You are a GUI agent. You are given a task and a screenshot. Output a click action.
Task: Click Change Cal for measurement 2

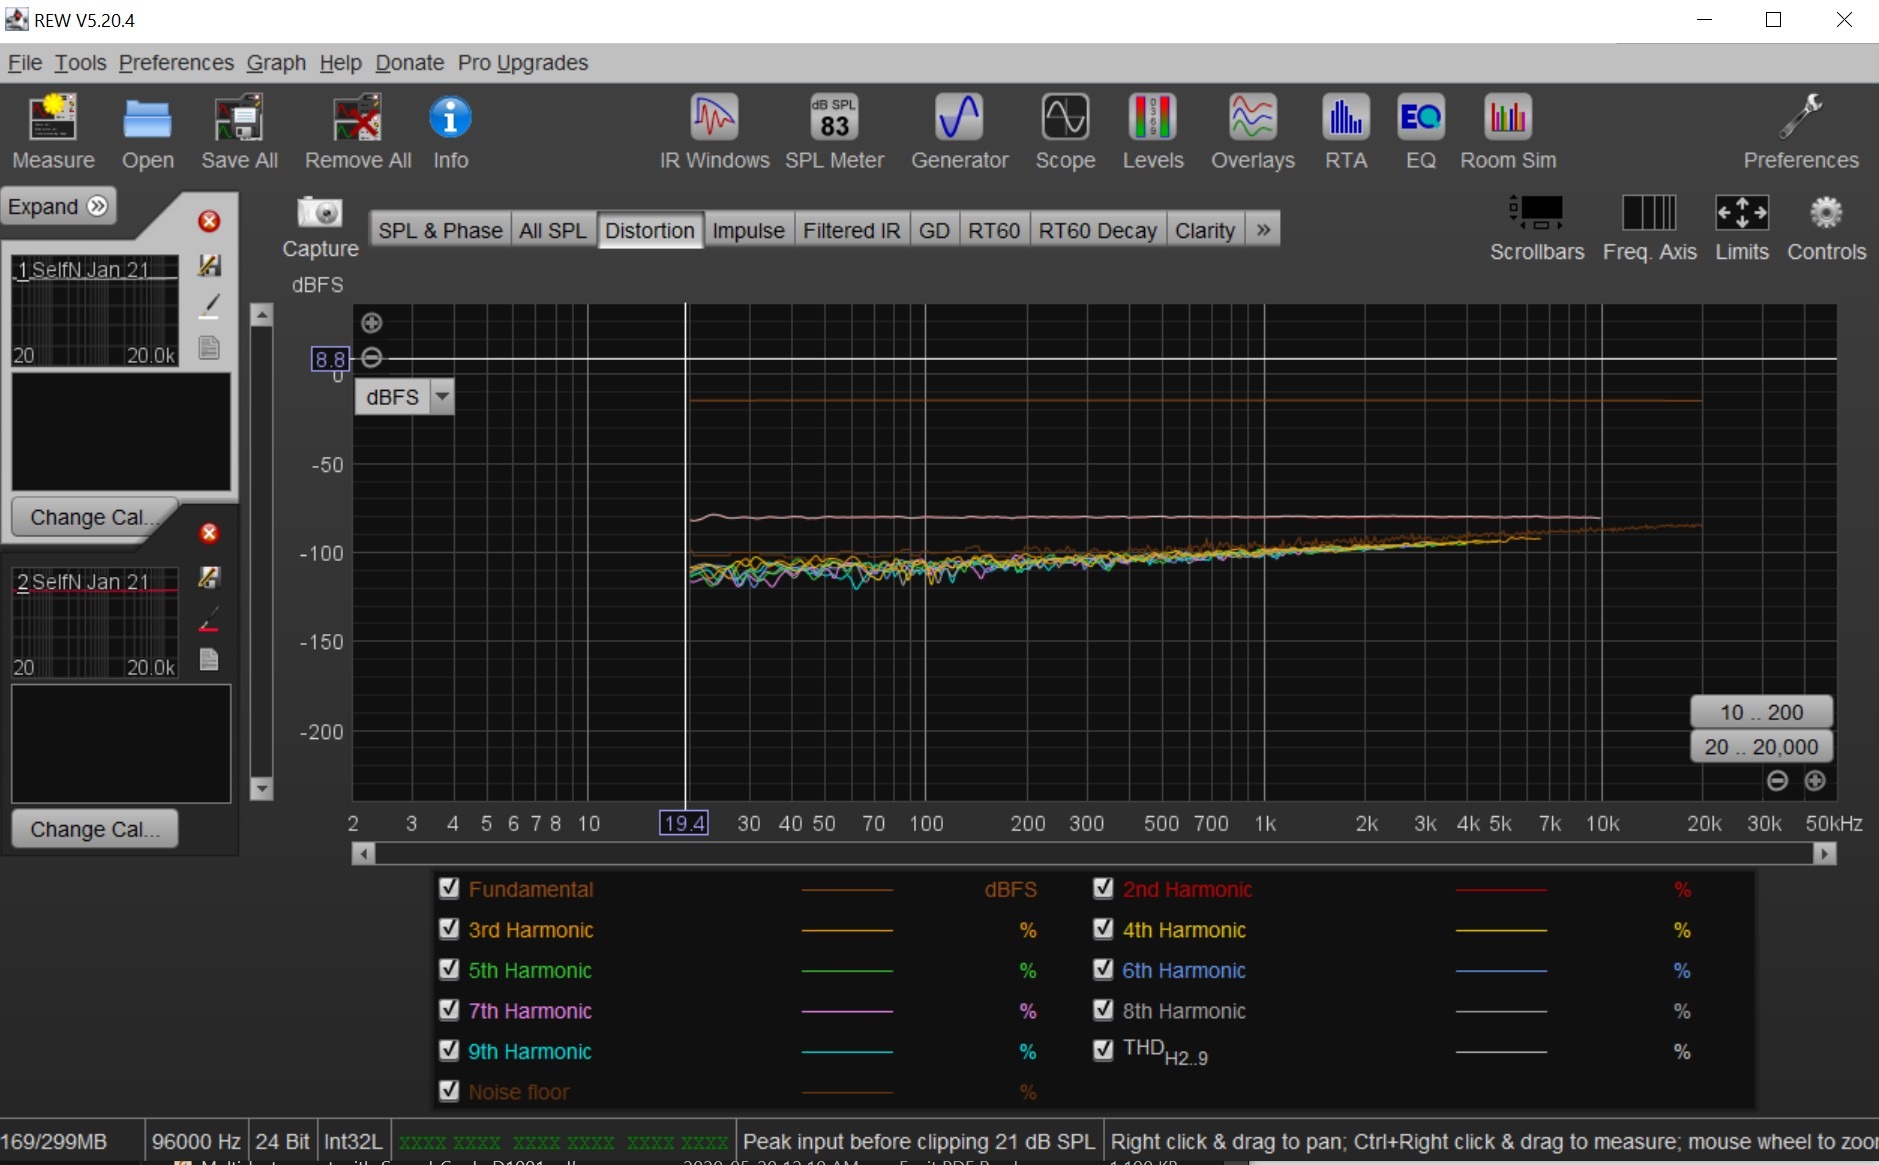[94, 829]
